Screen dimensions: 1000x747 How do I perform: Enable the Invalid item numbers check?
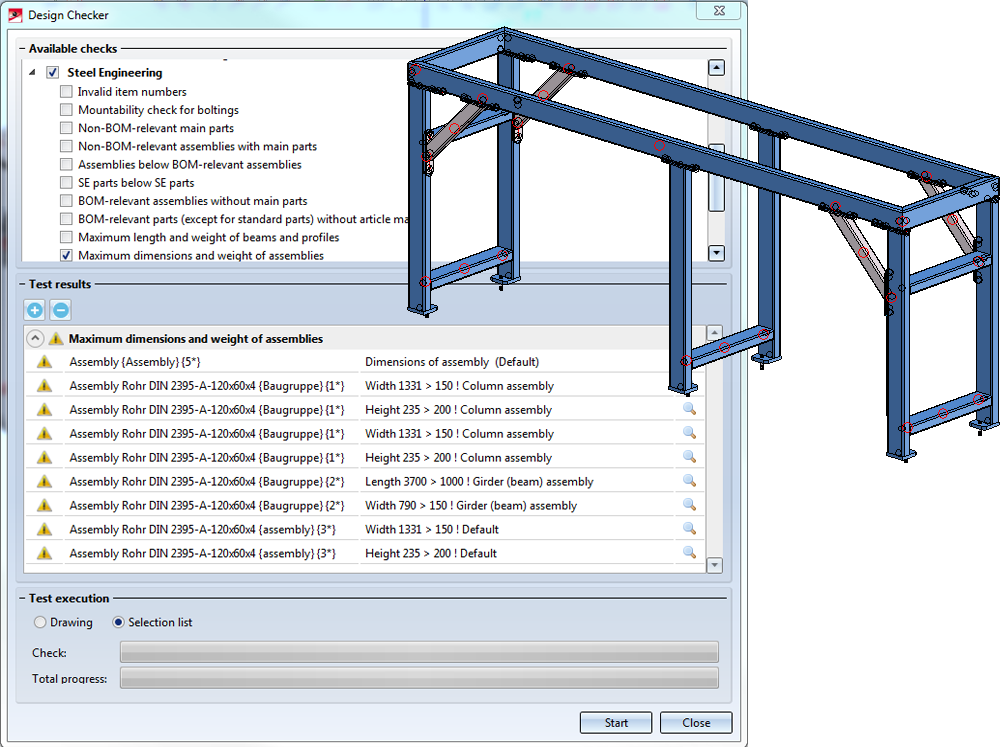click(x=66, y=92)
